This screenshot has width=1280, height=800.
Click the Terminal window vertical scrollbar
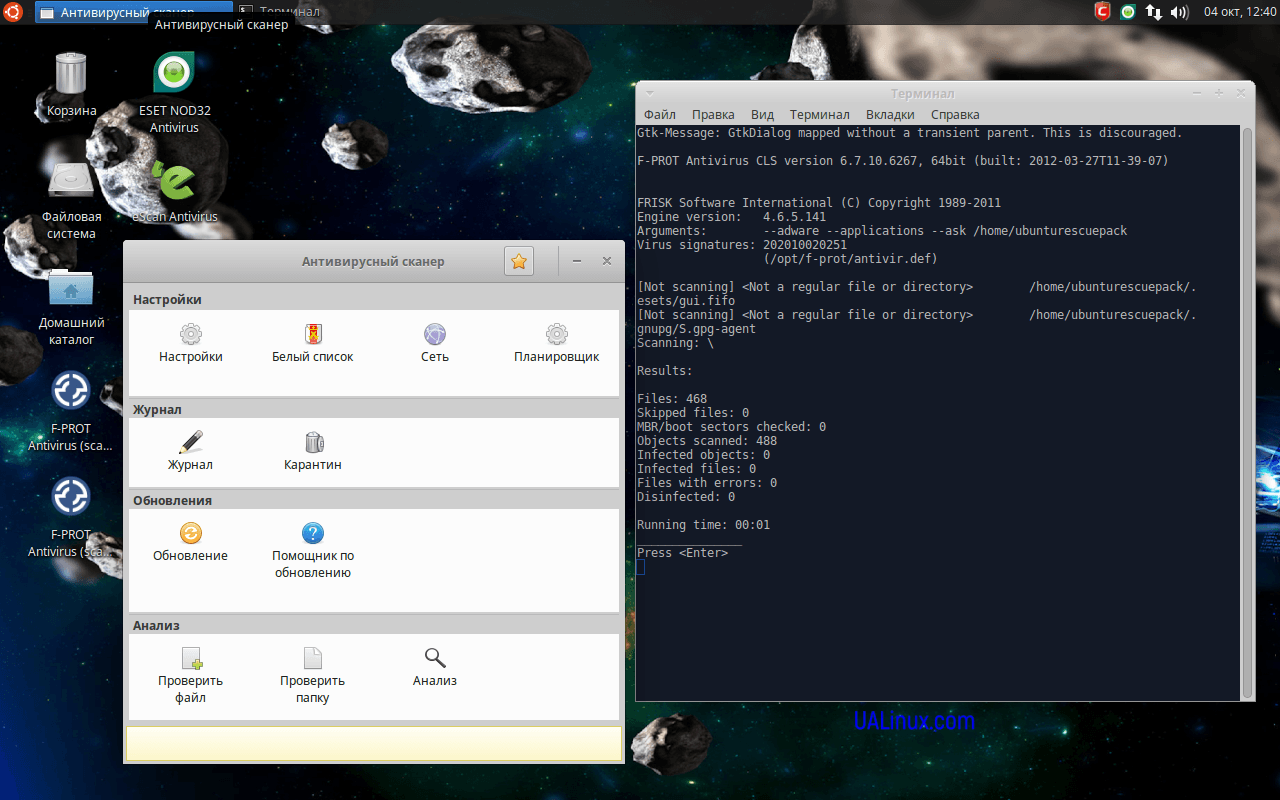pos(1246,412)
